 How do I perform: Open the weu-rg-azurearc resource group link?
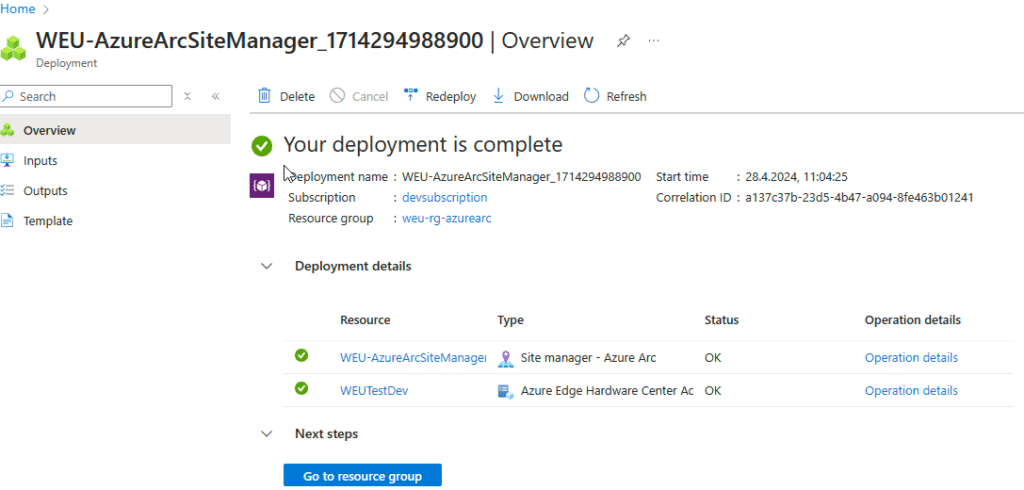447,218
